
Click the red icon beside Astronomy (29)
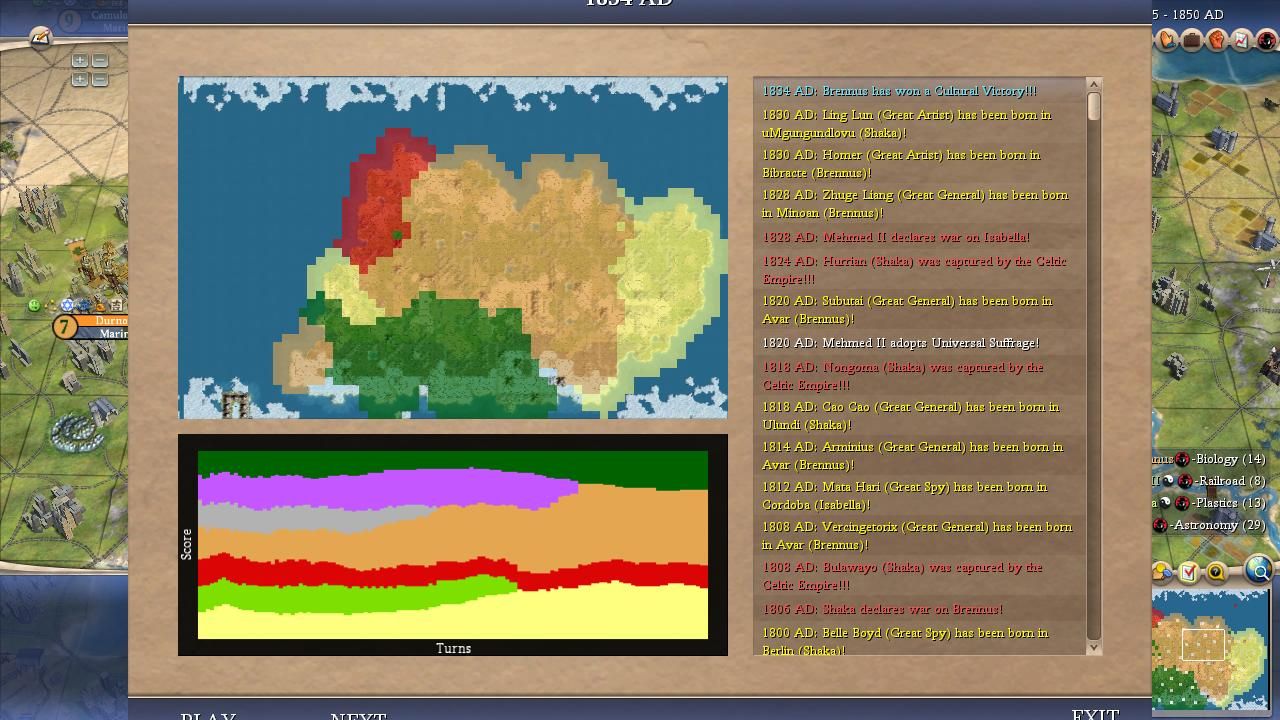click(x=1160, y=525)
